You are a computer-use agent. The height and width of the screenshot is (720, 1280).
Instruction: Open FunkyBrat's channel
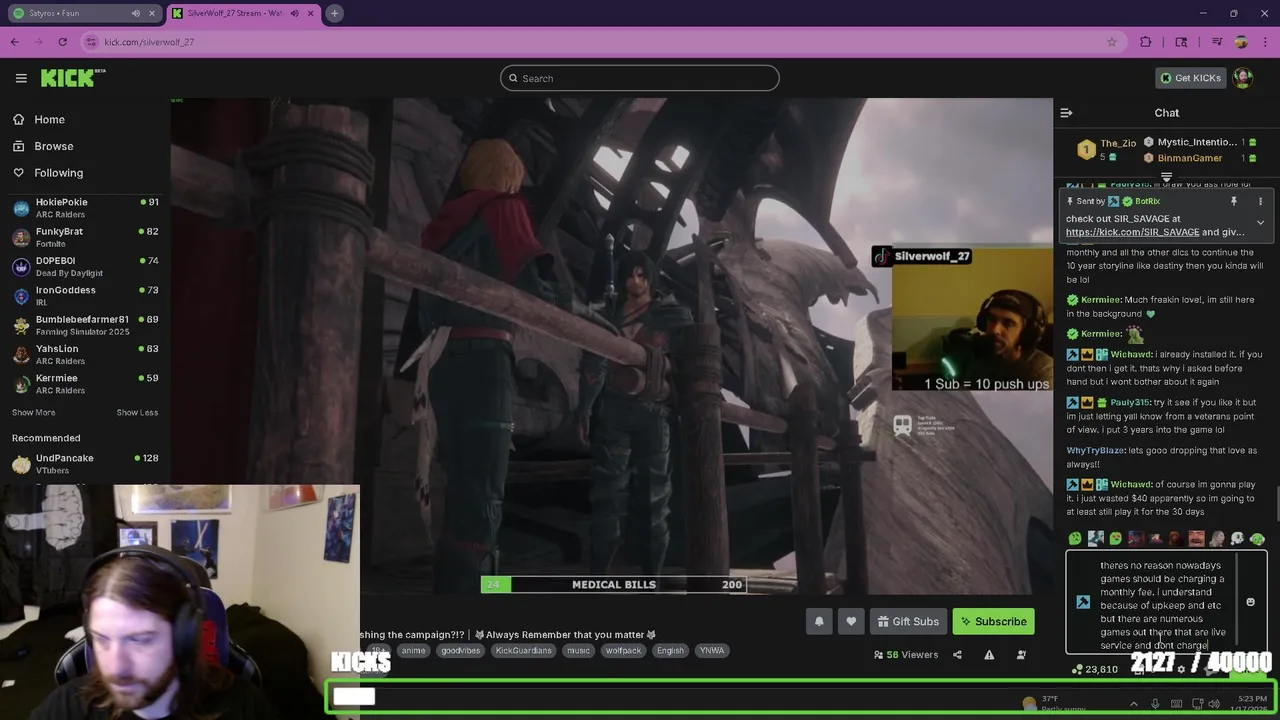(85, 237)
